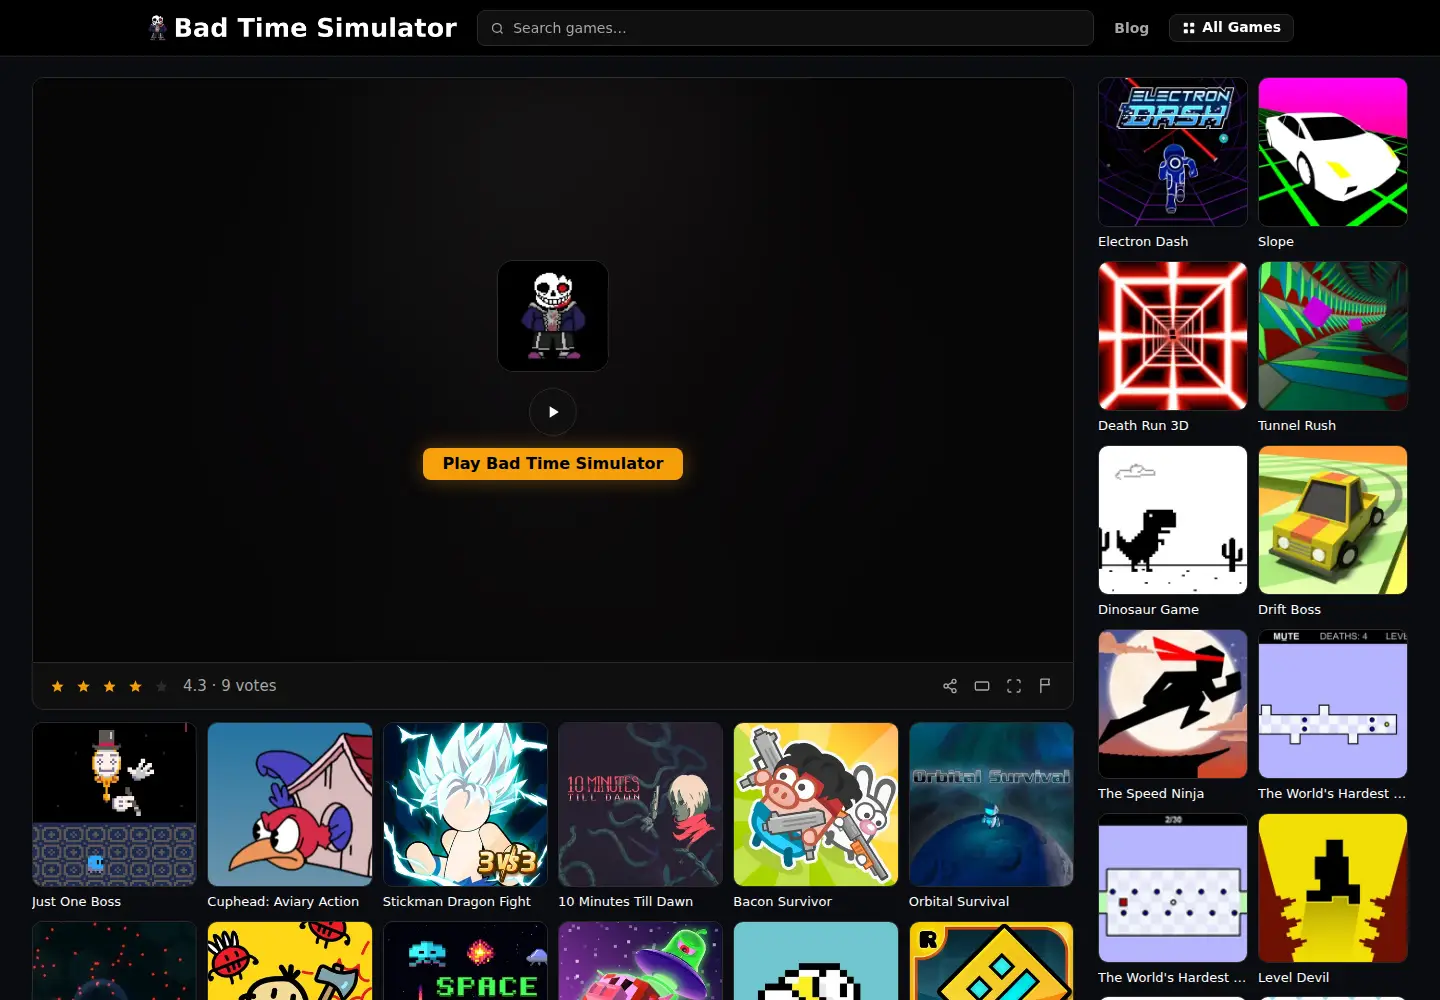This screenshot has height=1000, width=1440.
Task: Rate the game two stars
Action: coord(83,686)
